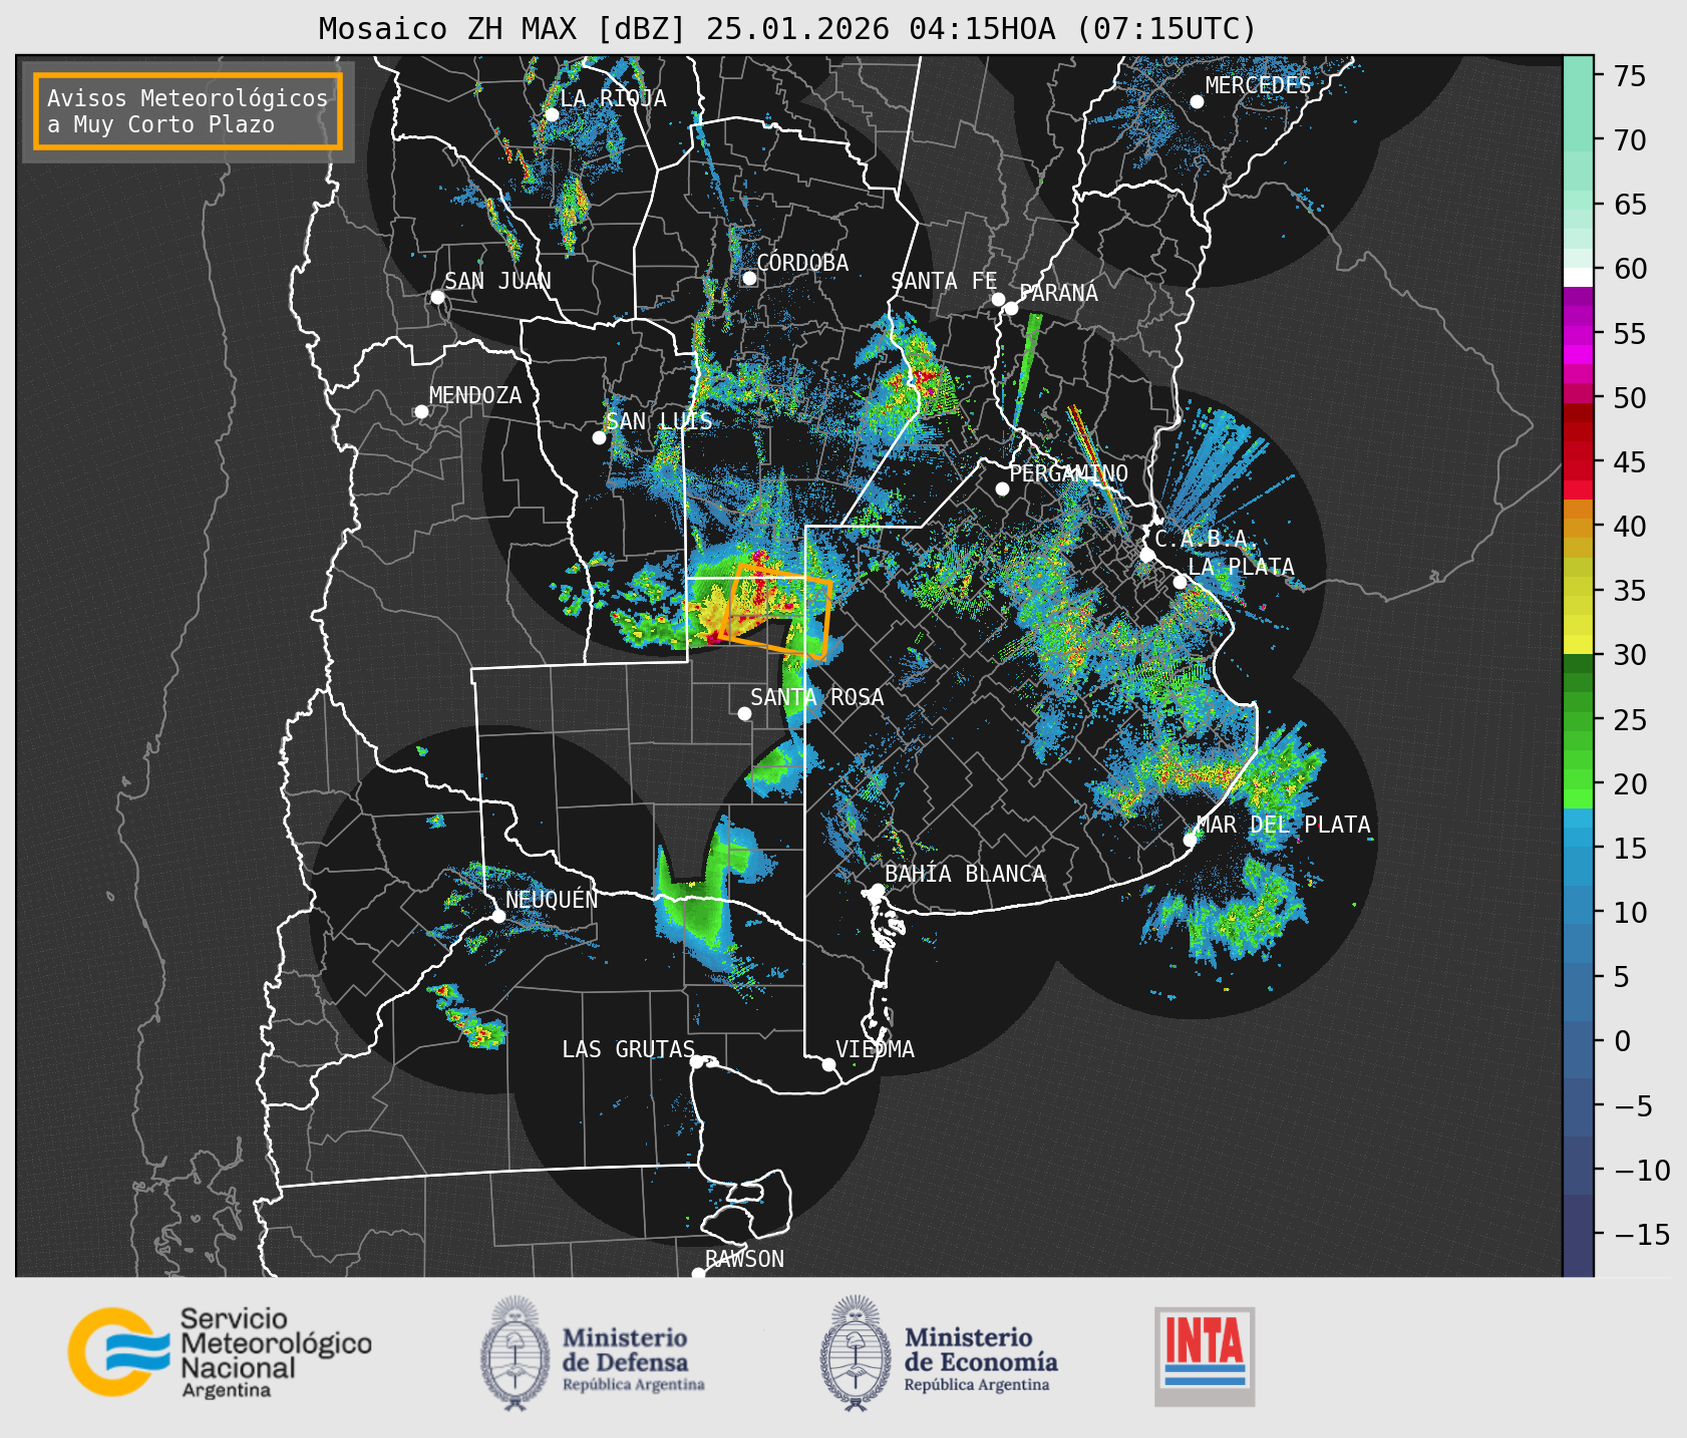Click the white marker dot for Mercedes
The height and width of the screenshot is (1438, 1687).
click(1196, 102)
